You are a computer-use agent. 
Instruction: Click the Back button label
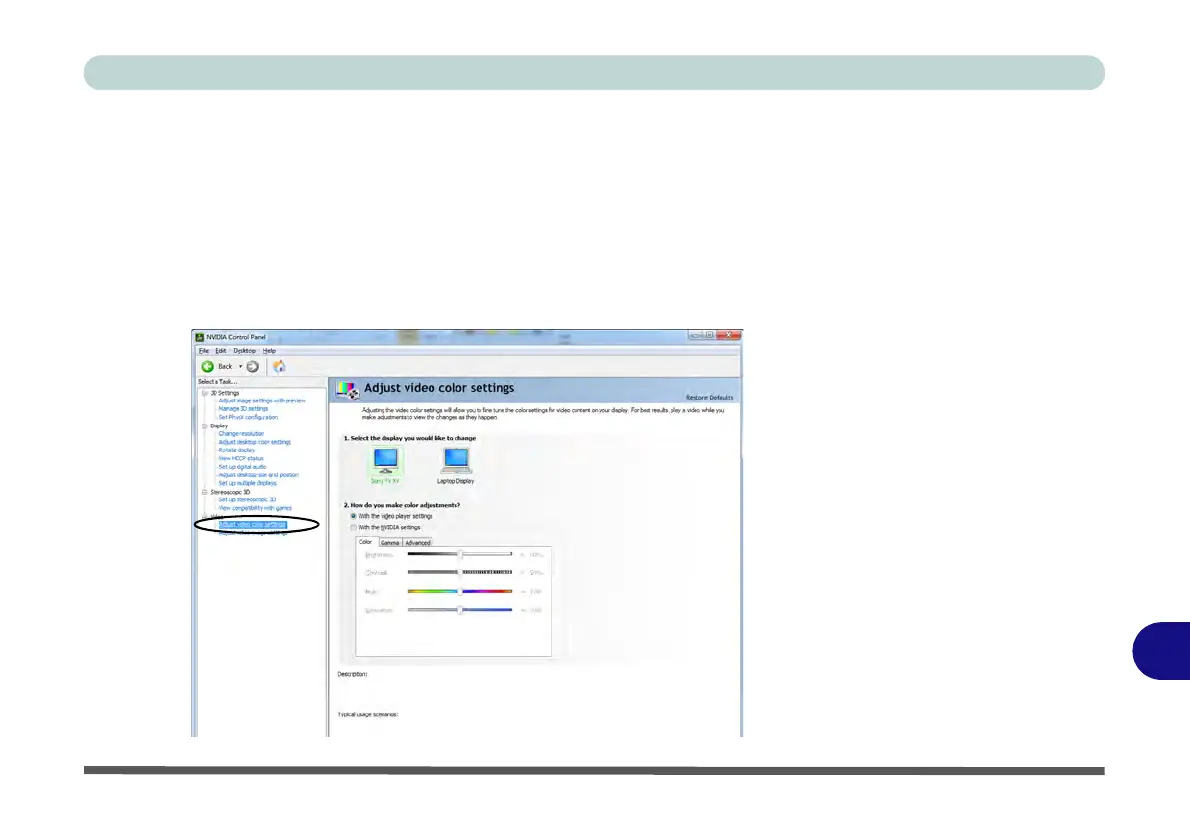coord(225,367)
